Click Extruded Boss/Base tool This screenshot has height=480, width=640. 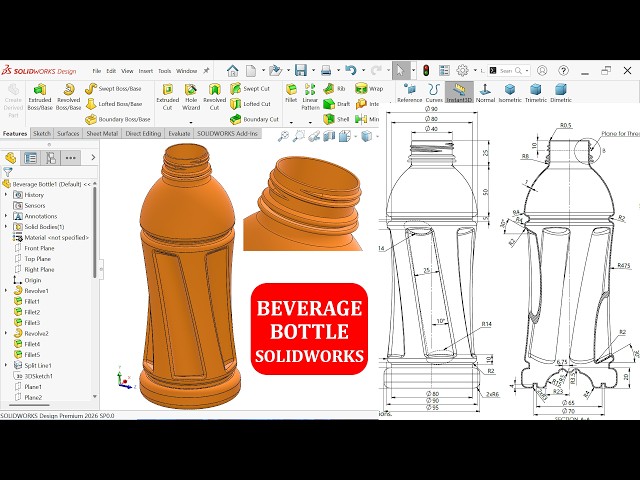pyautogui.click(x=40, y=97)
